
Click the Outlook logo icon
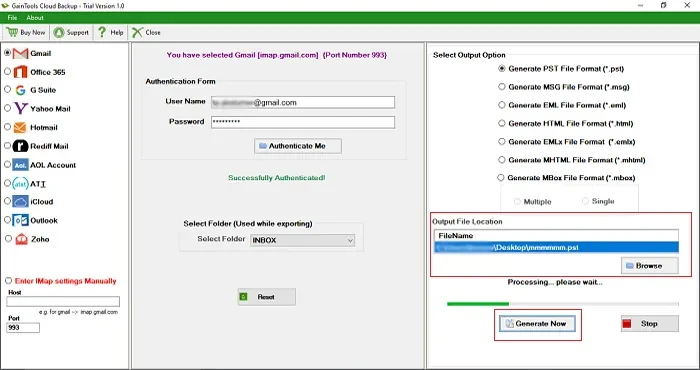(21, 220)
